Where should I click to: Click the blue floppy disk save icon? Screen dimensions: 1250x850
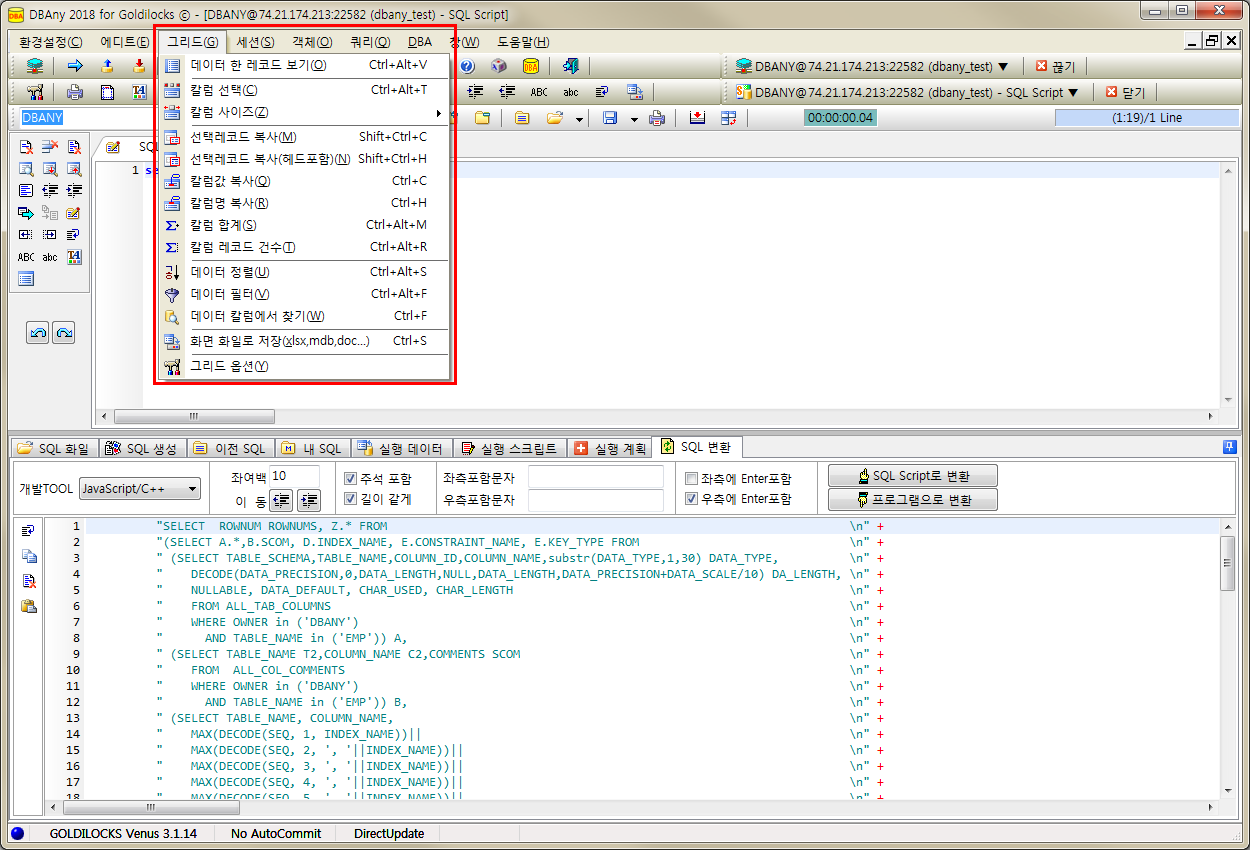610,118
